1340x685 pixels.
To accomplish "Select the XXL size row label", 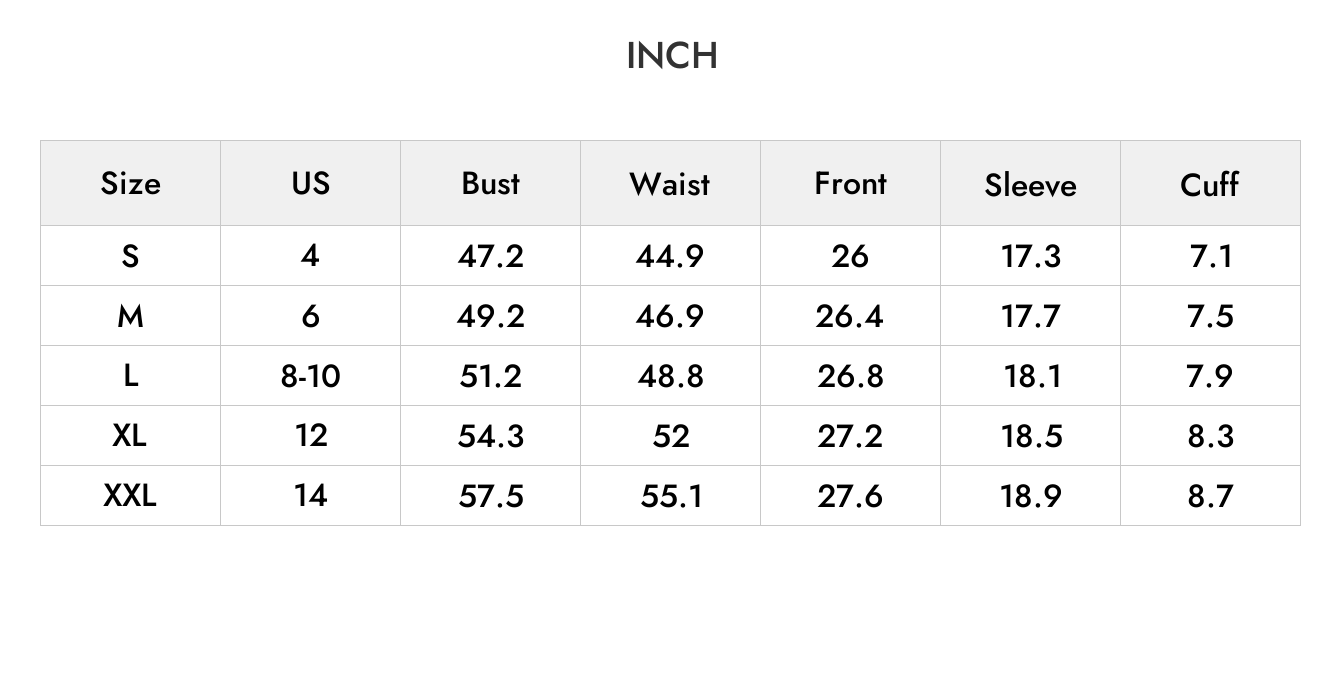I will [x=130, y=495].
